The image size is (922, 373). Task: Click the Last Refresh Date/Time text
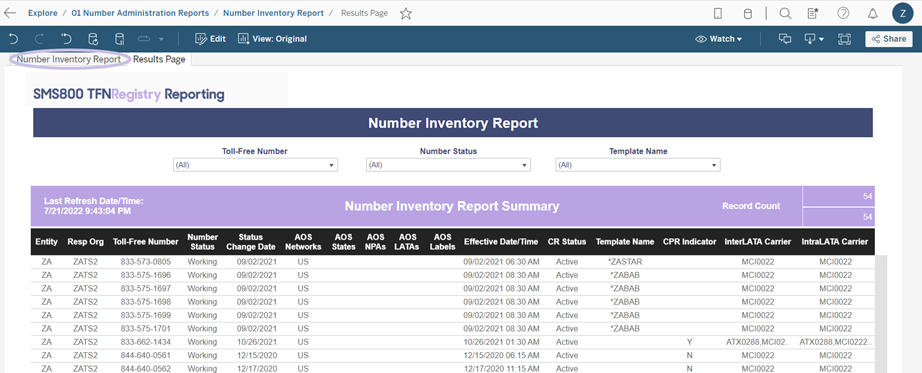93,206
